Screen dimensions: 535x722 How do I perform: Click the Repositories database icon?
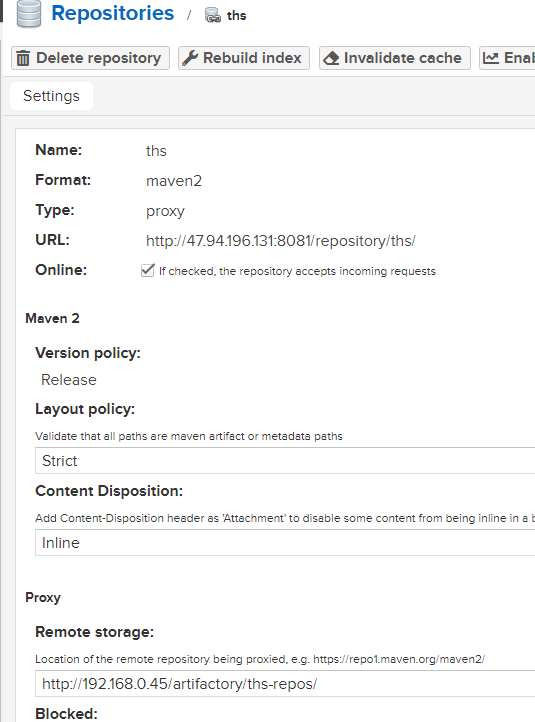click(29, 14)
